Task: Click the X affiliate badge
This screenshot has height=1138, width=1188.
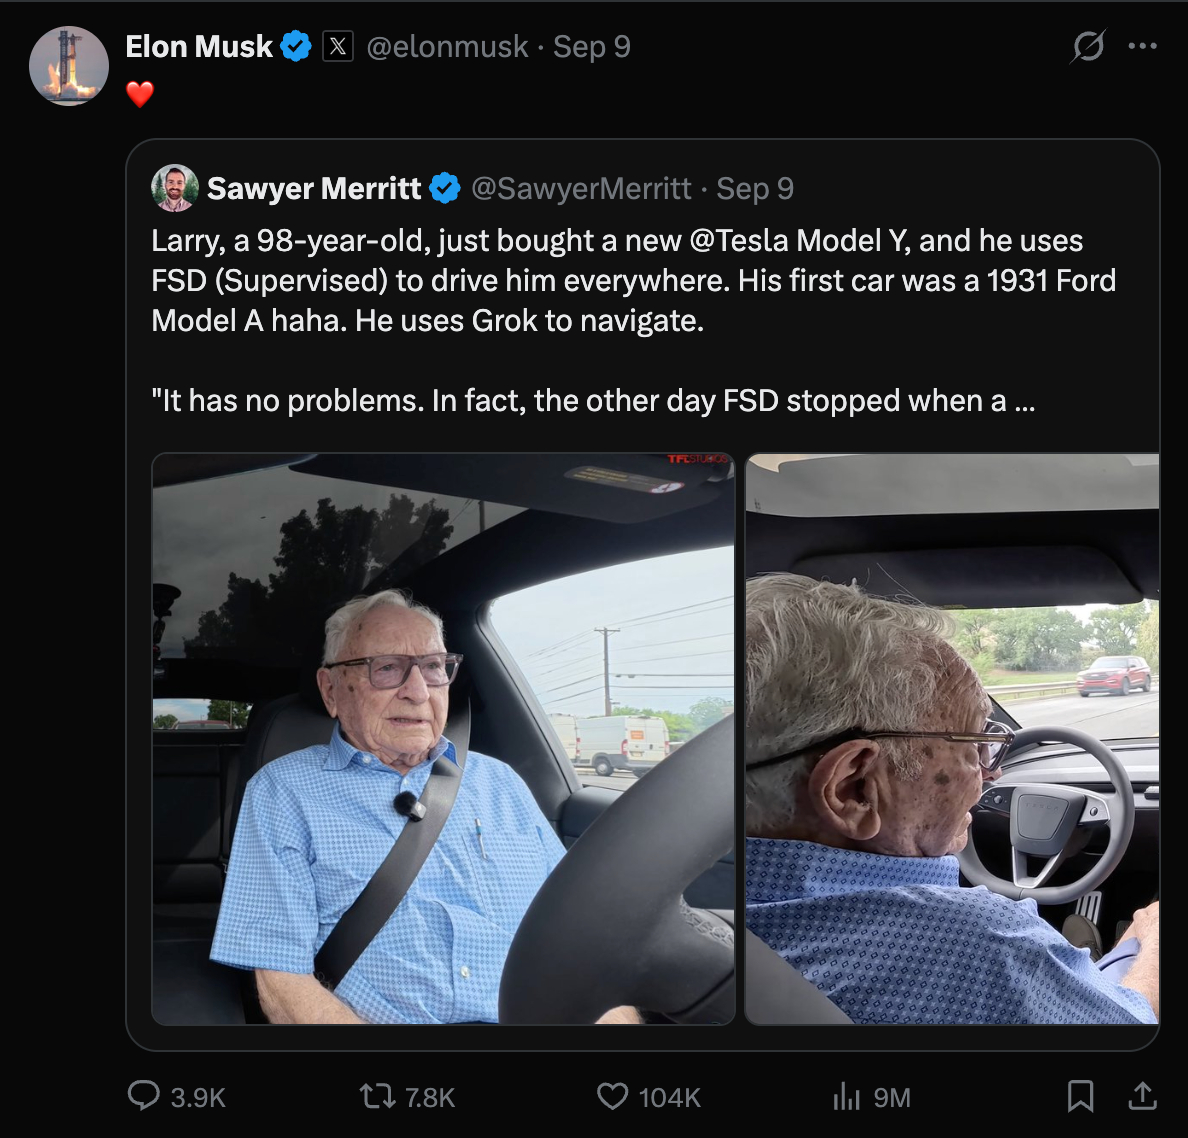Action: coord(338,47)
